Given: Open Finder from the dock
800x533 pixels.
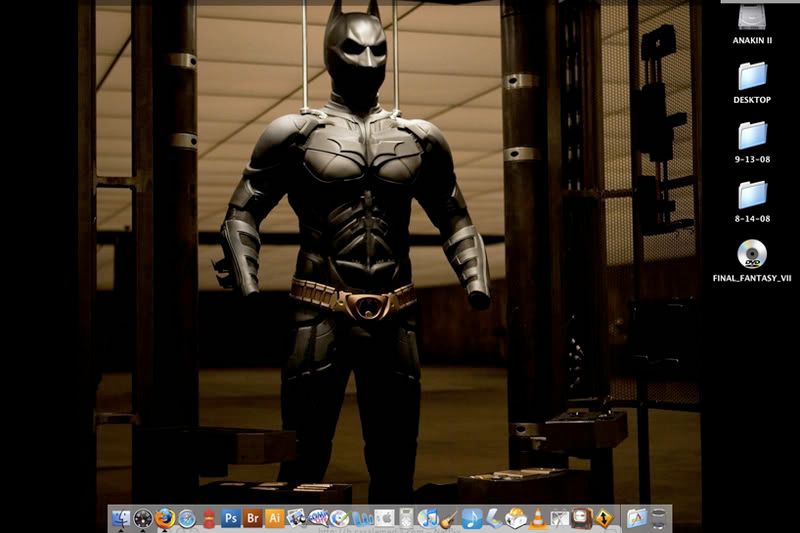Looking at the screenshot, I should tap(121, 518).
